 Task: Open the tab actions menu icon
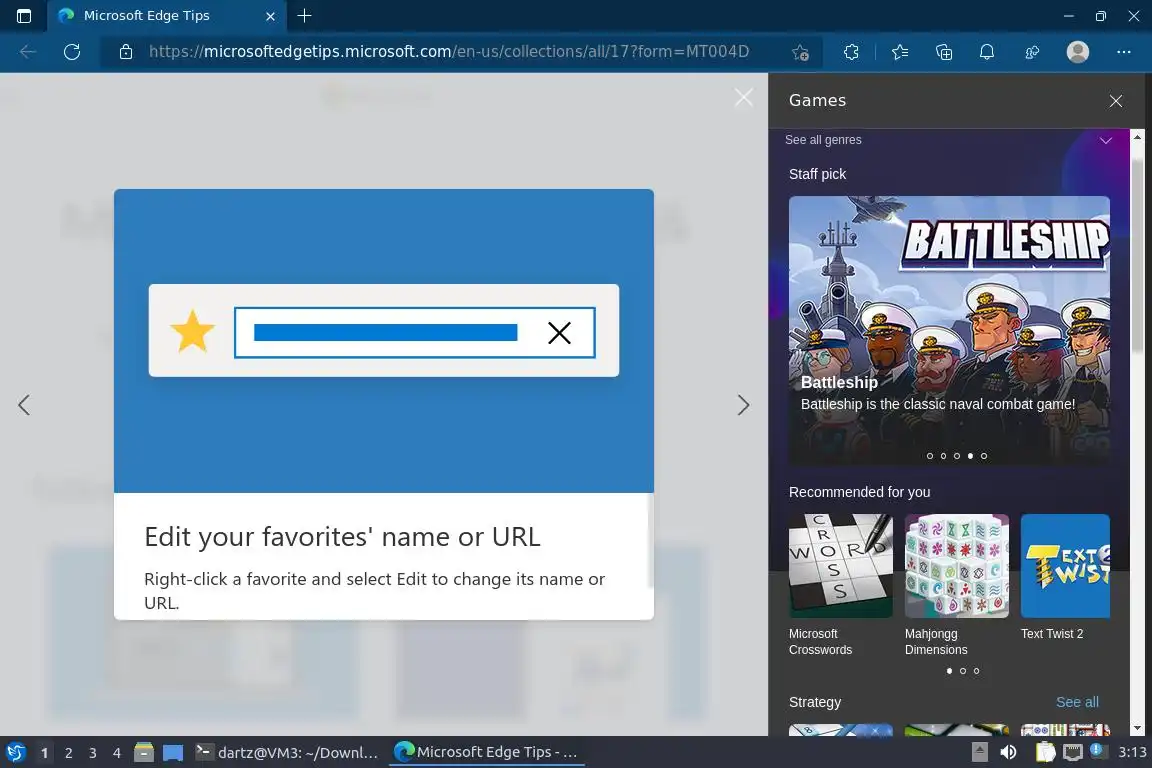pyautogui.click(x=24, y=15)
